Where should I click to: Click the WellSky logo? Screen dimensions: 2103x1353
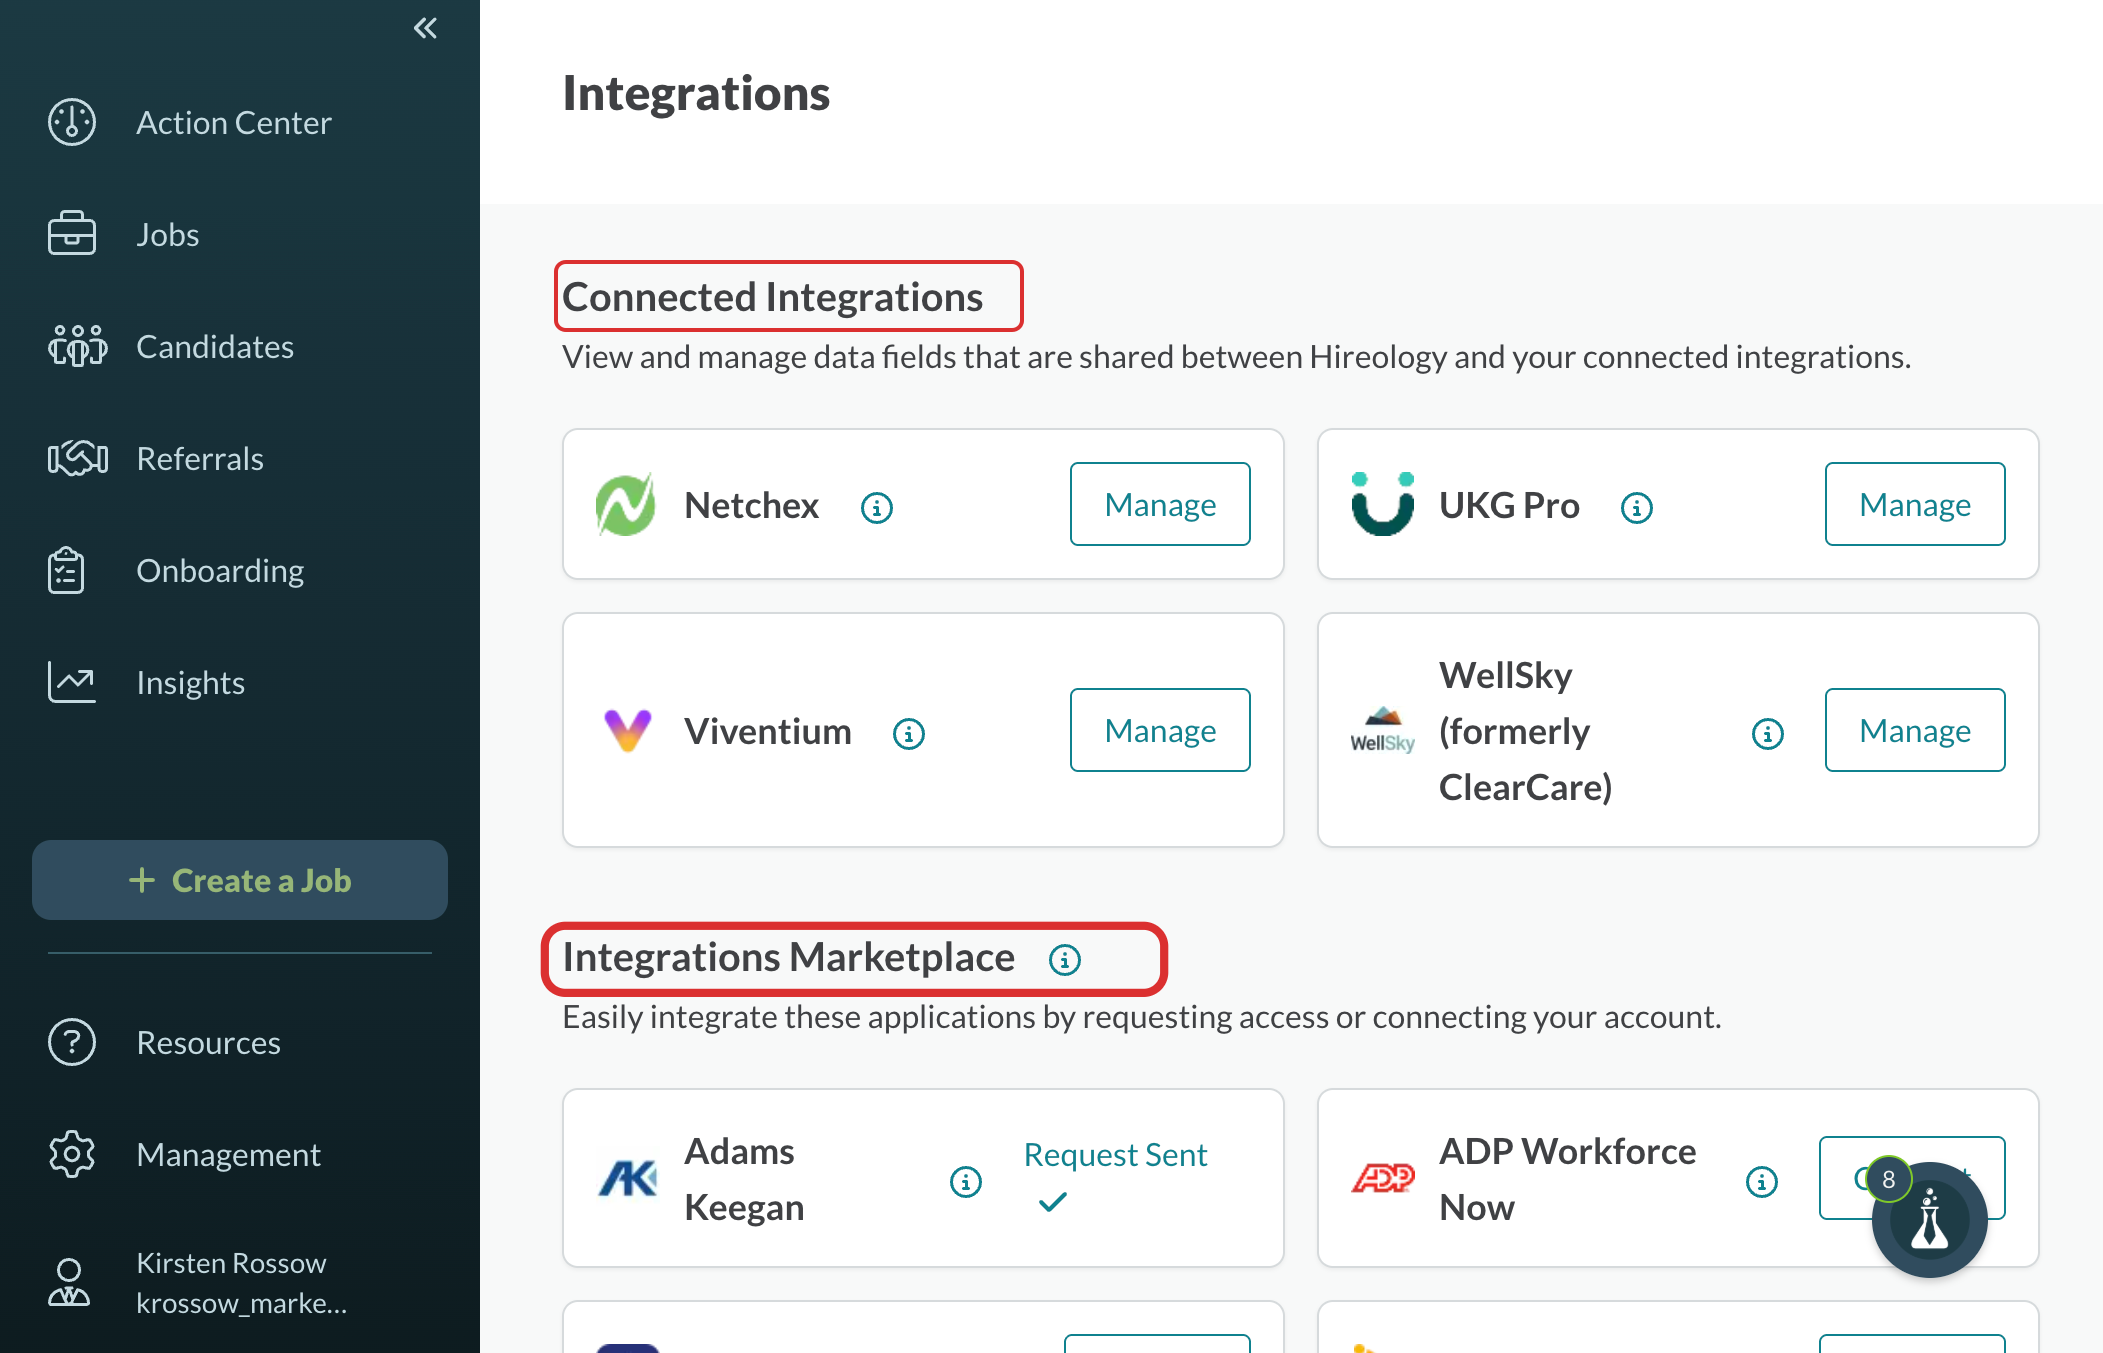[x=1383, y=730]
